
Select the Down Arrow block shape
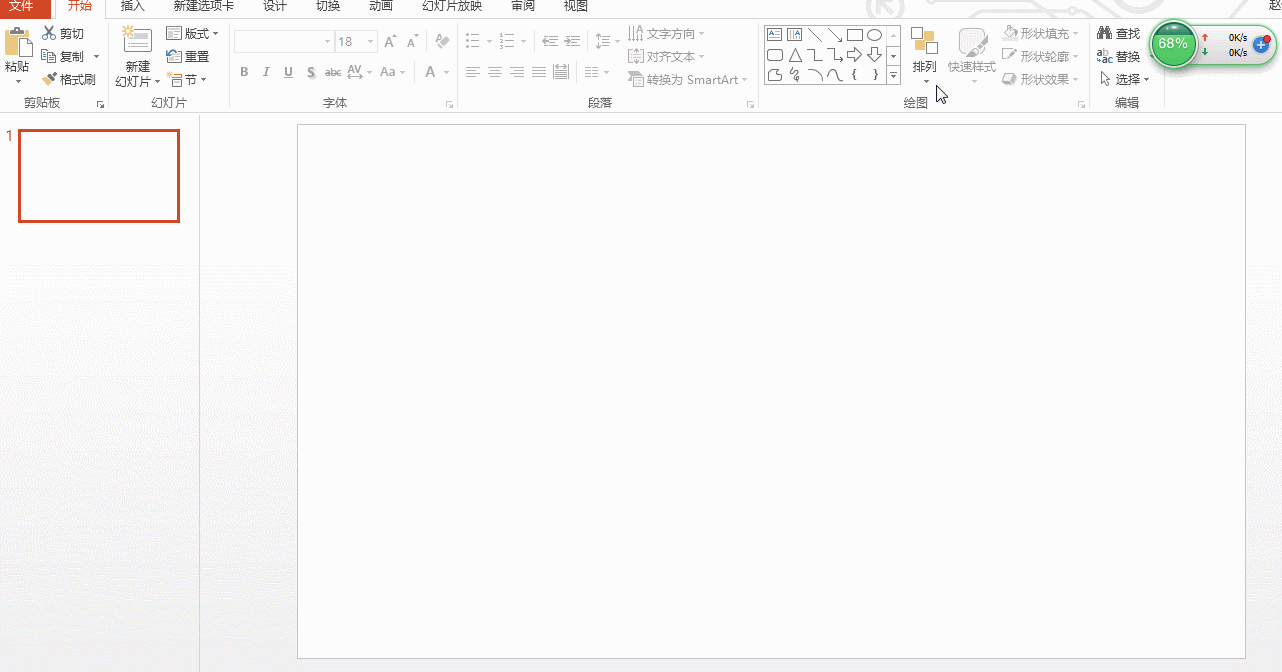tap(875, 54)
